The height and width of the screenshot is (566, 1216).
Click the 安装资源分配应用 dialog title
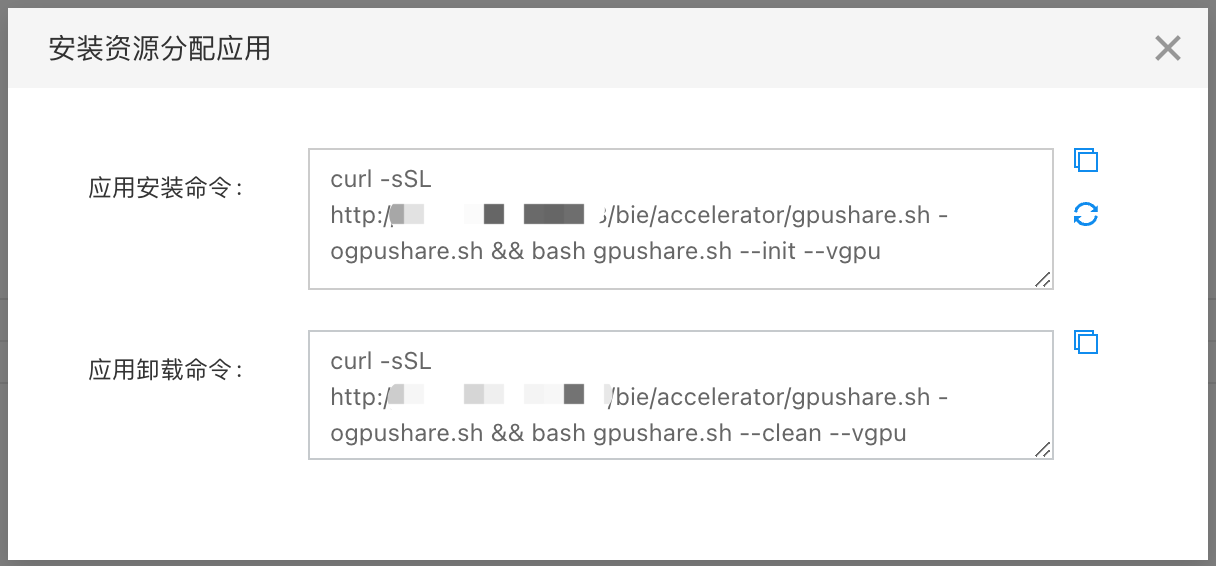pos(160,48)
